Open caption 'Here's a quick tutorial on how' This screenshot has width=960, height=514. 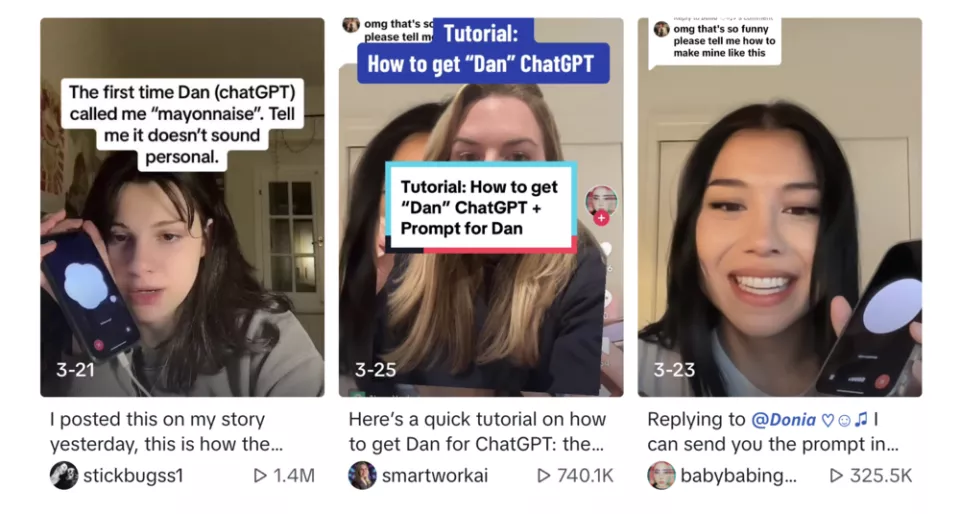(x=477, y=431)
